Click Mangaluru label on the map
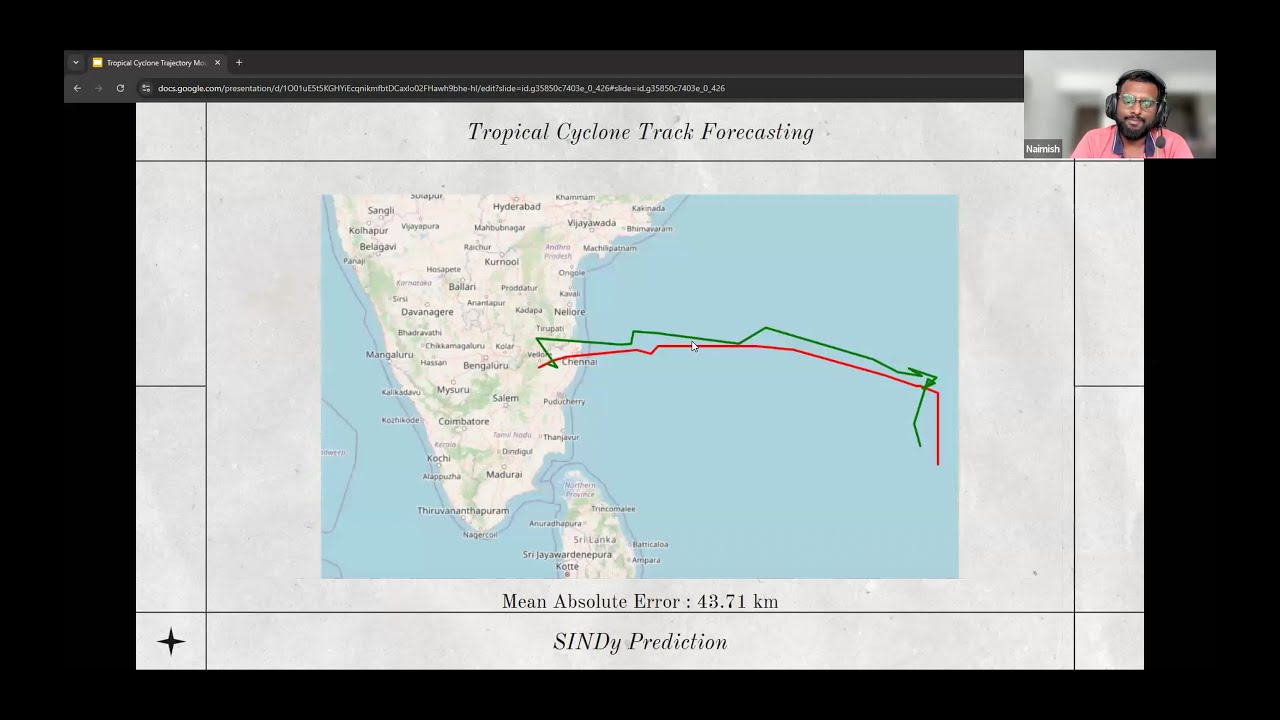 pyautogui.click(x=389, y=355)
